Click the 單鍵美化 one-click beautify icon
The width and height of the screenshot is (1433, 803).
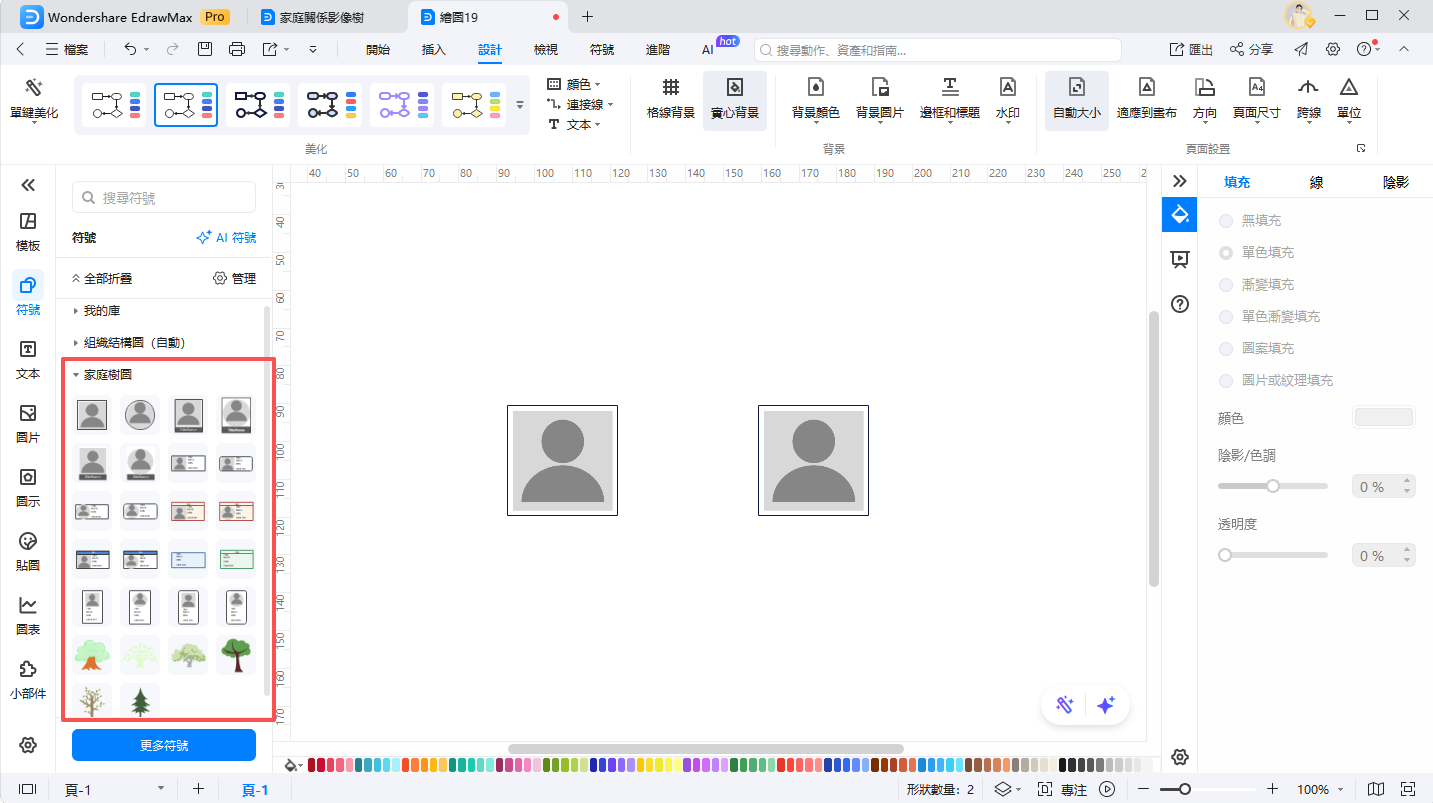pyautogui.click(x=34, y=90)
